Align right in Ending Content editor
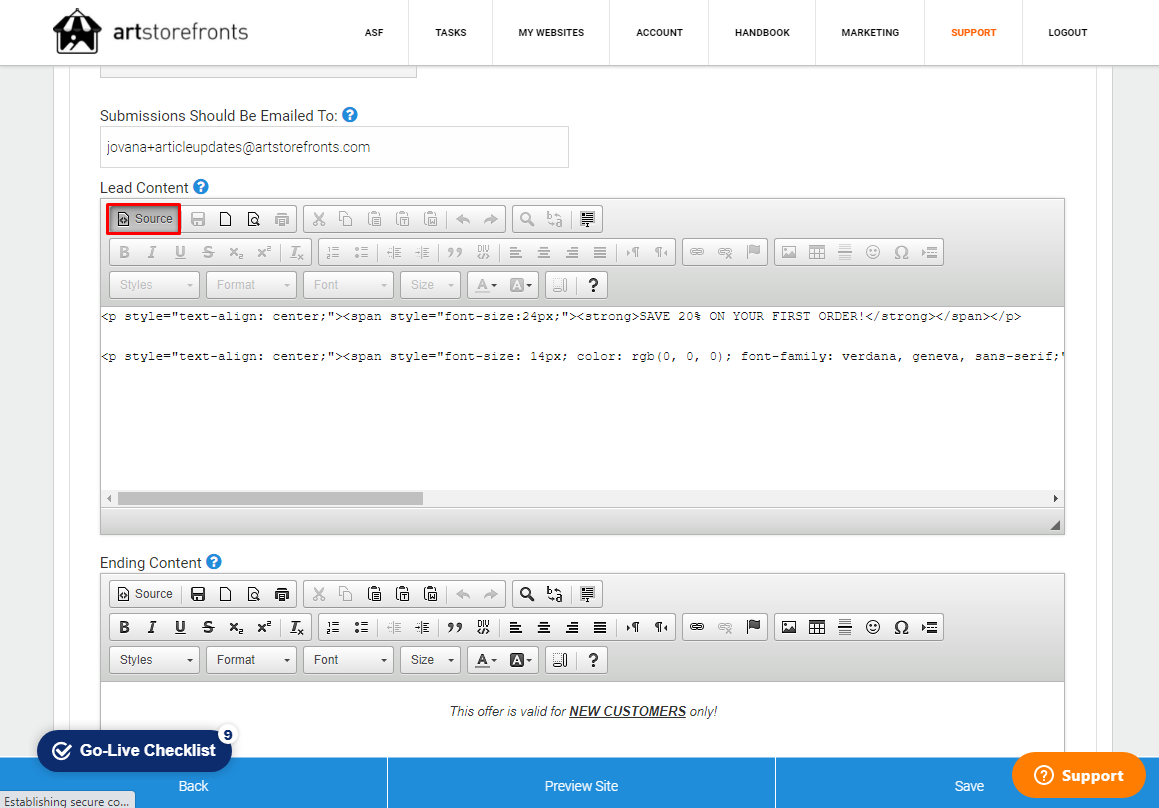Screen dimensions: 1159x808 click(572, 627)
